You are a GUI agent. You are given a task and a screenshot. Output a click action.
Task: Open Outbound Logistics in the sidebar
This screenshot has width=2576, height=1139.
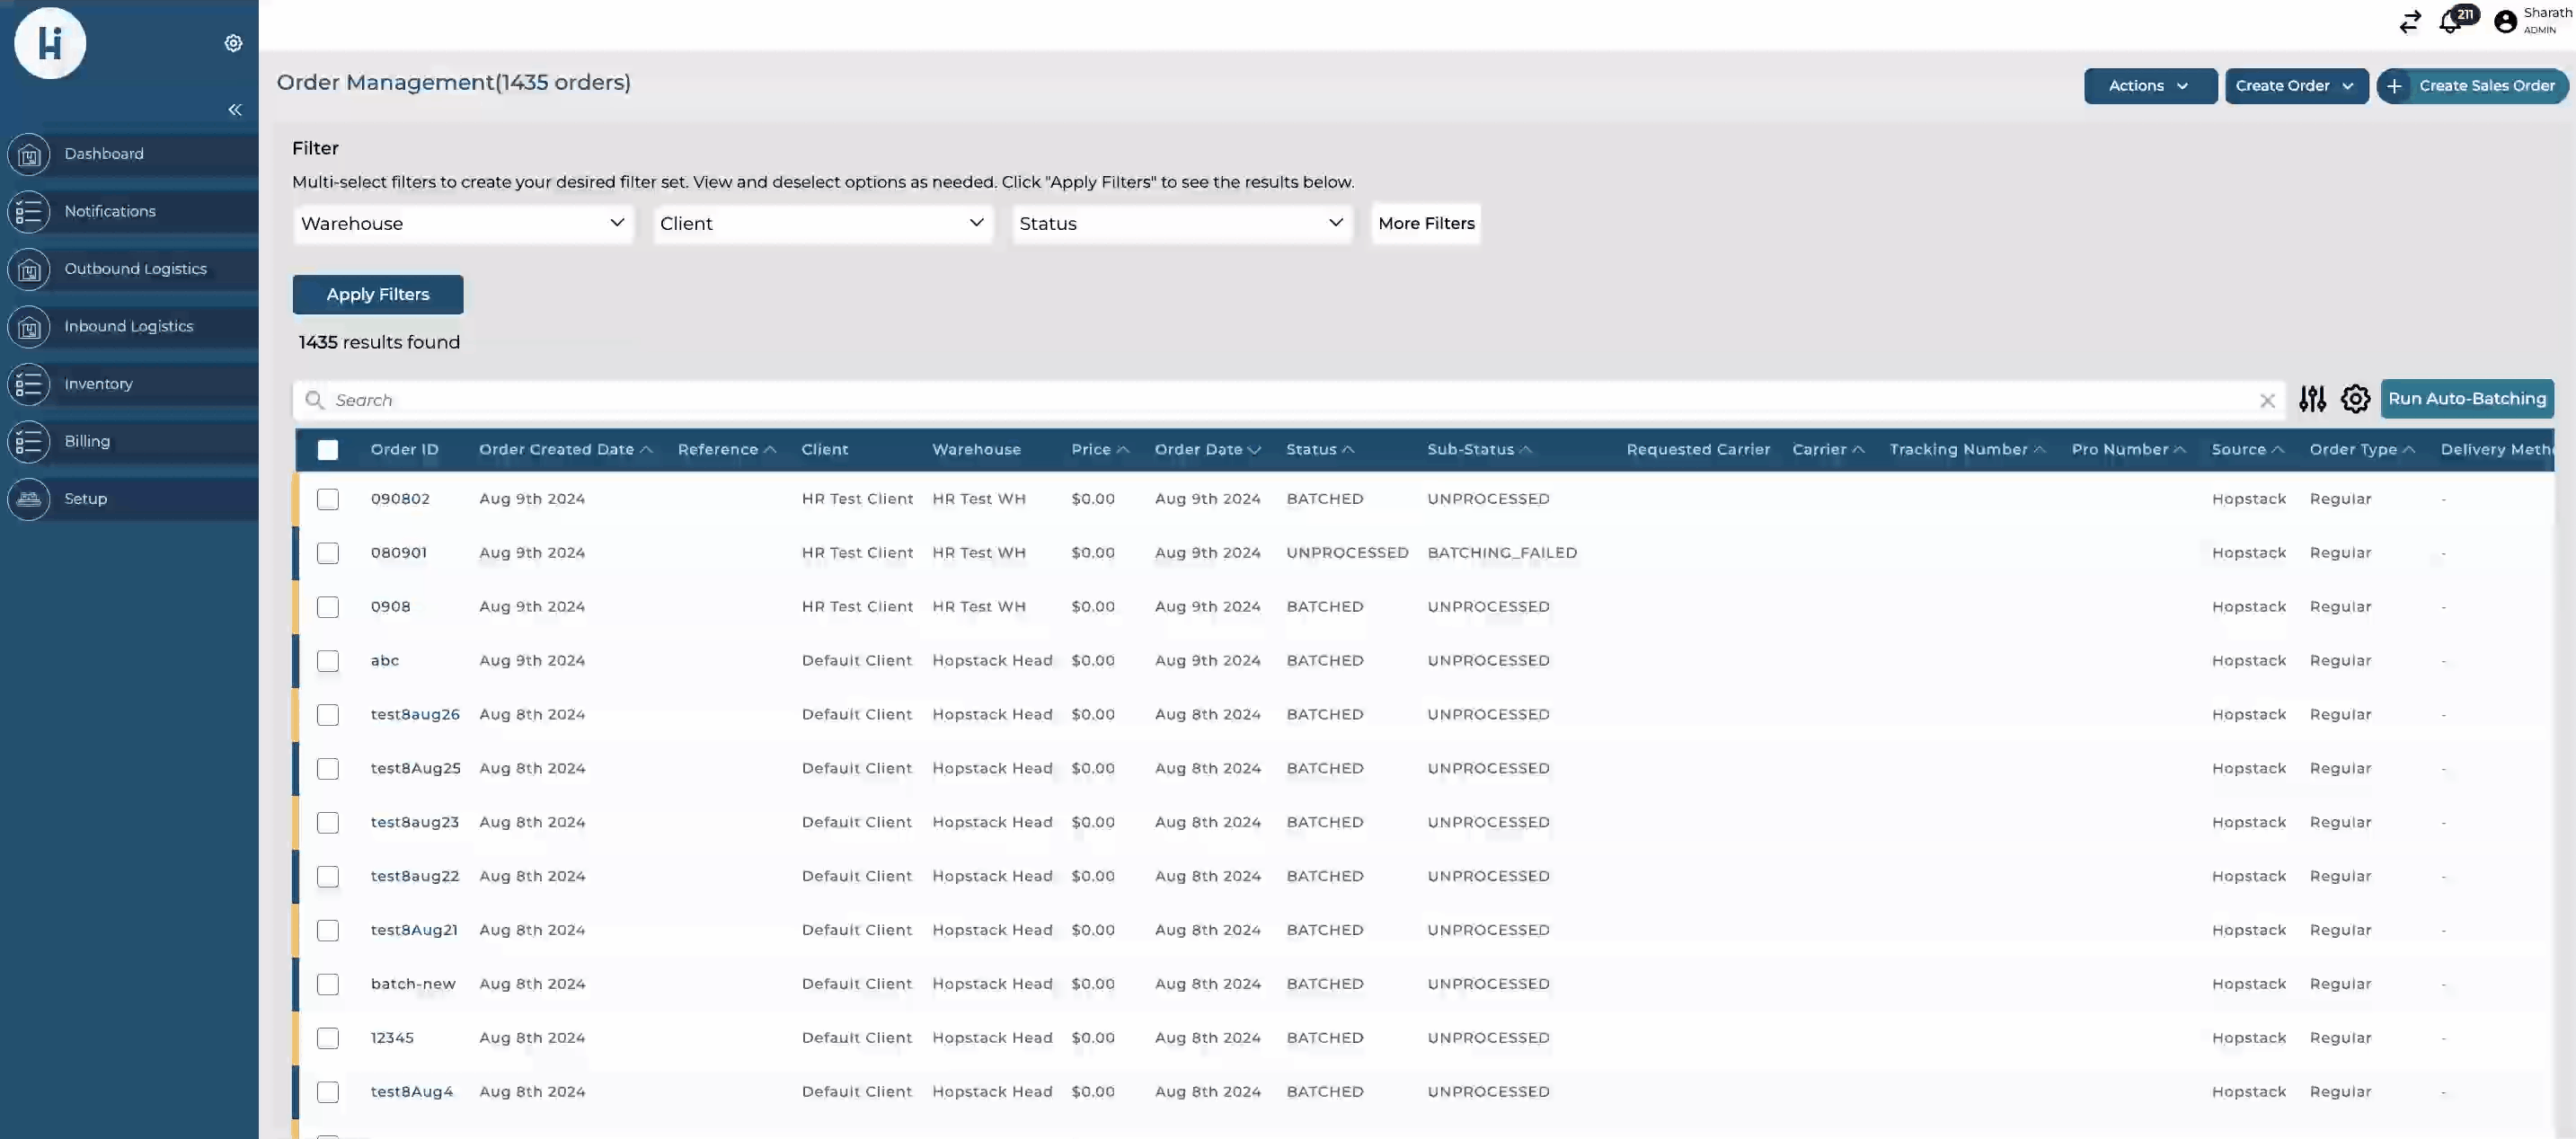coord(135,269)
